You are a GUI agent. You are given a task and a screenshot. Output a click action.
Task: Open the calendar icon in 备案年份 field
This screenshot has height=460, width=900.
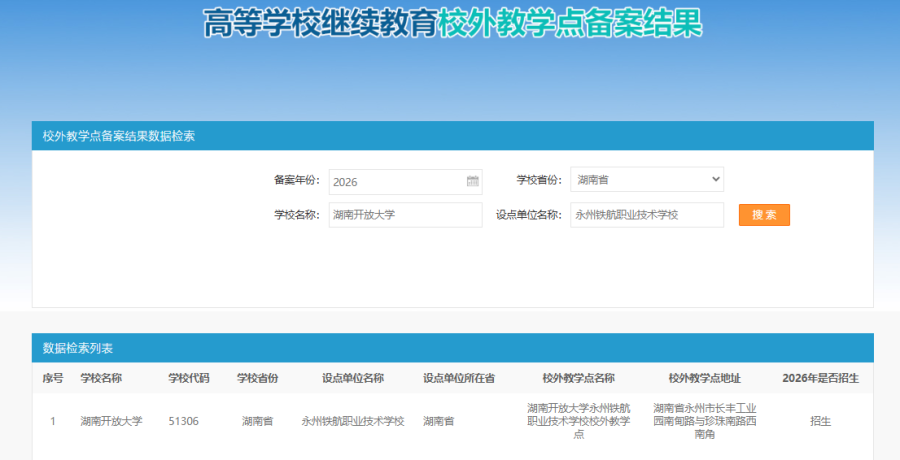click(472, 181)
